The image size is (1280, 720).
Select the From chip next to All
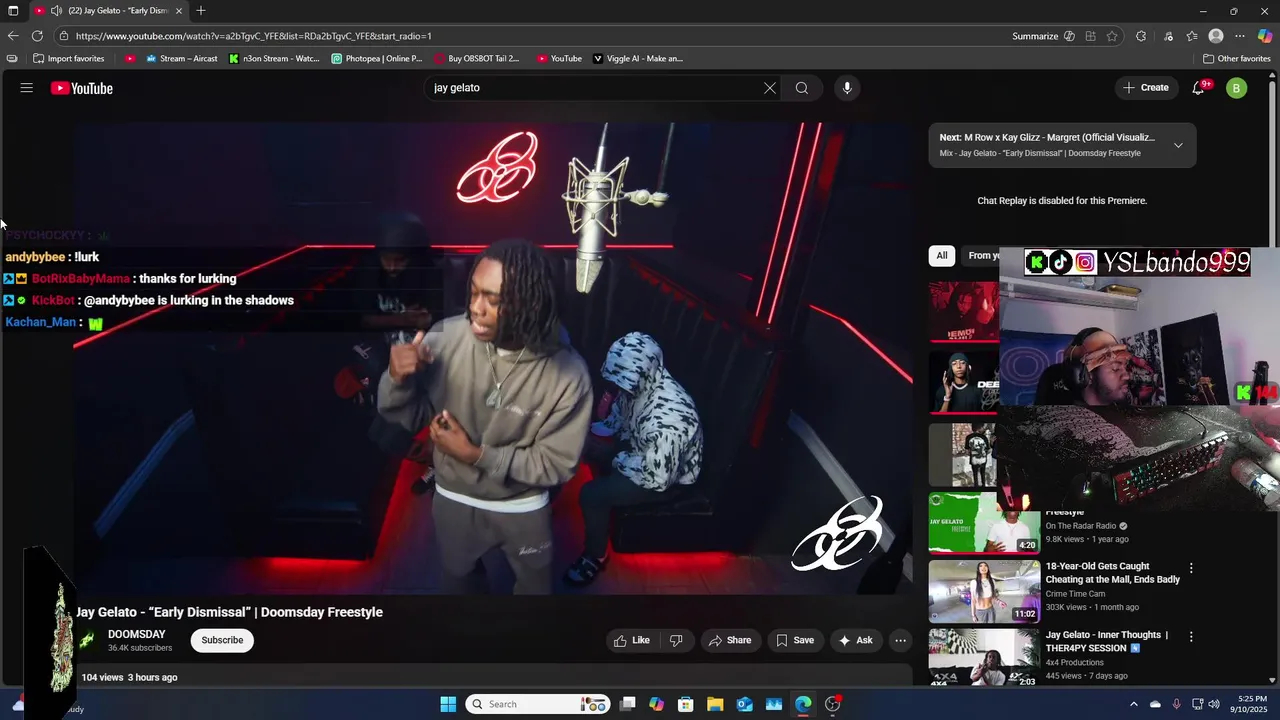(983, 256)
